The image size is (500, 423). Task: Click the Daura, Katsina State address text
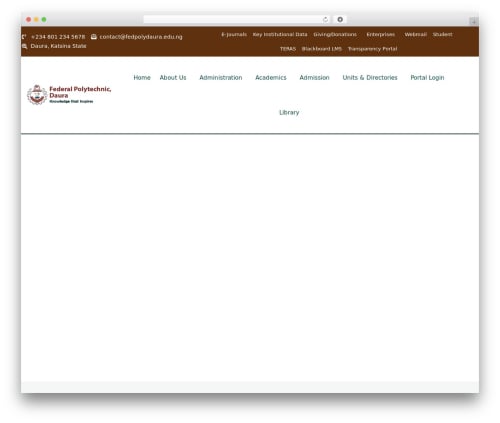58,46
